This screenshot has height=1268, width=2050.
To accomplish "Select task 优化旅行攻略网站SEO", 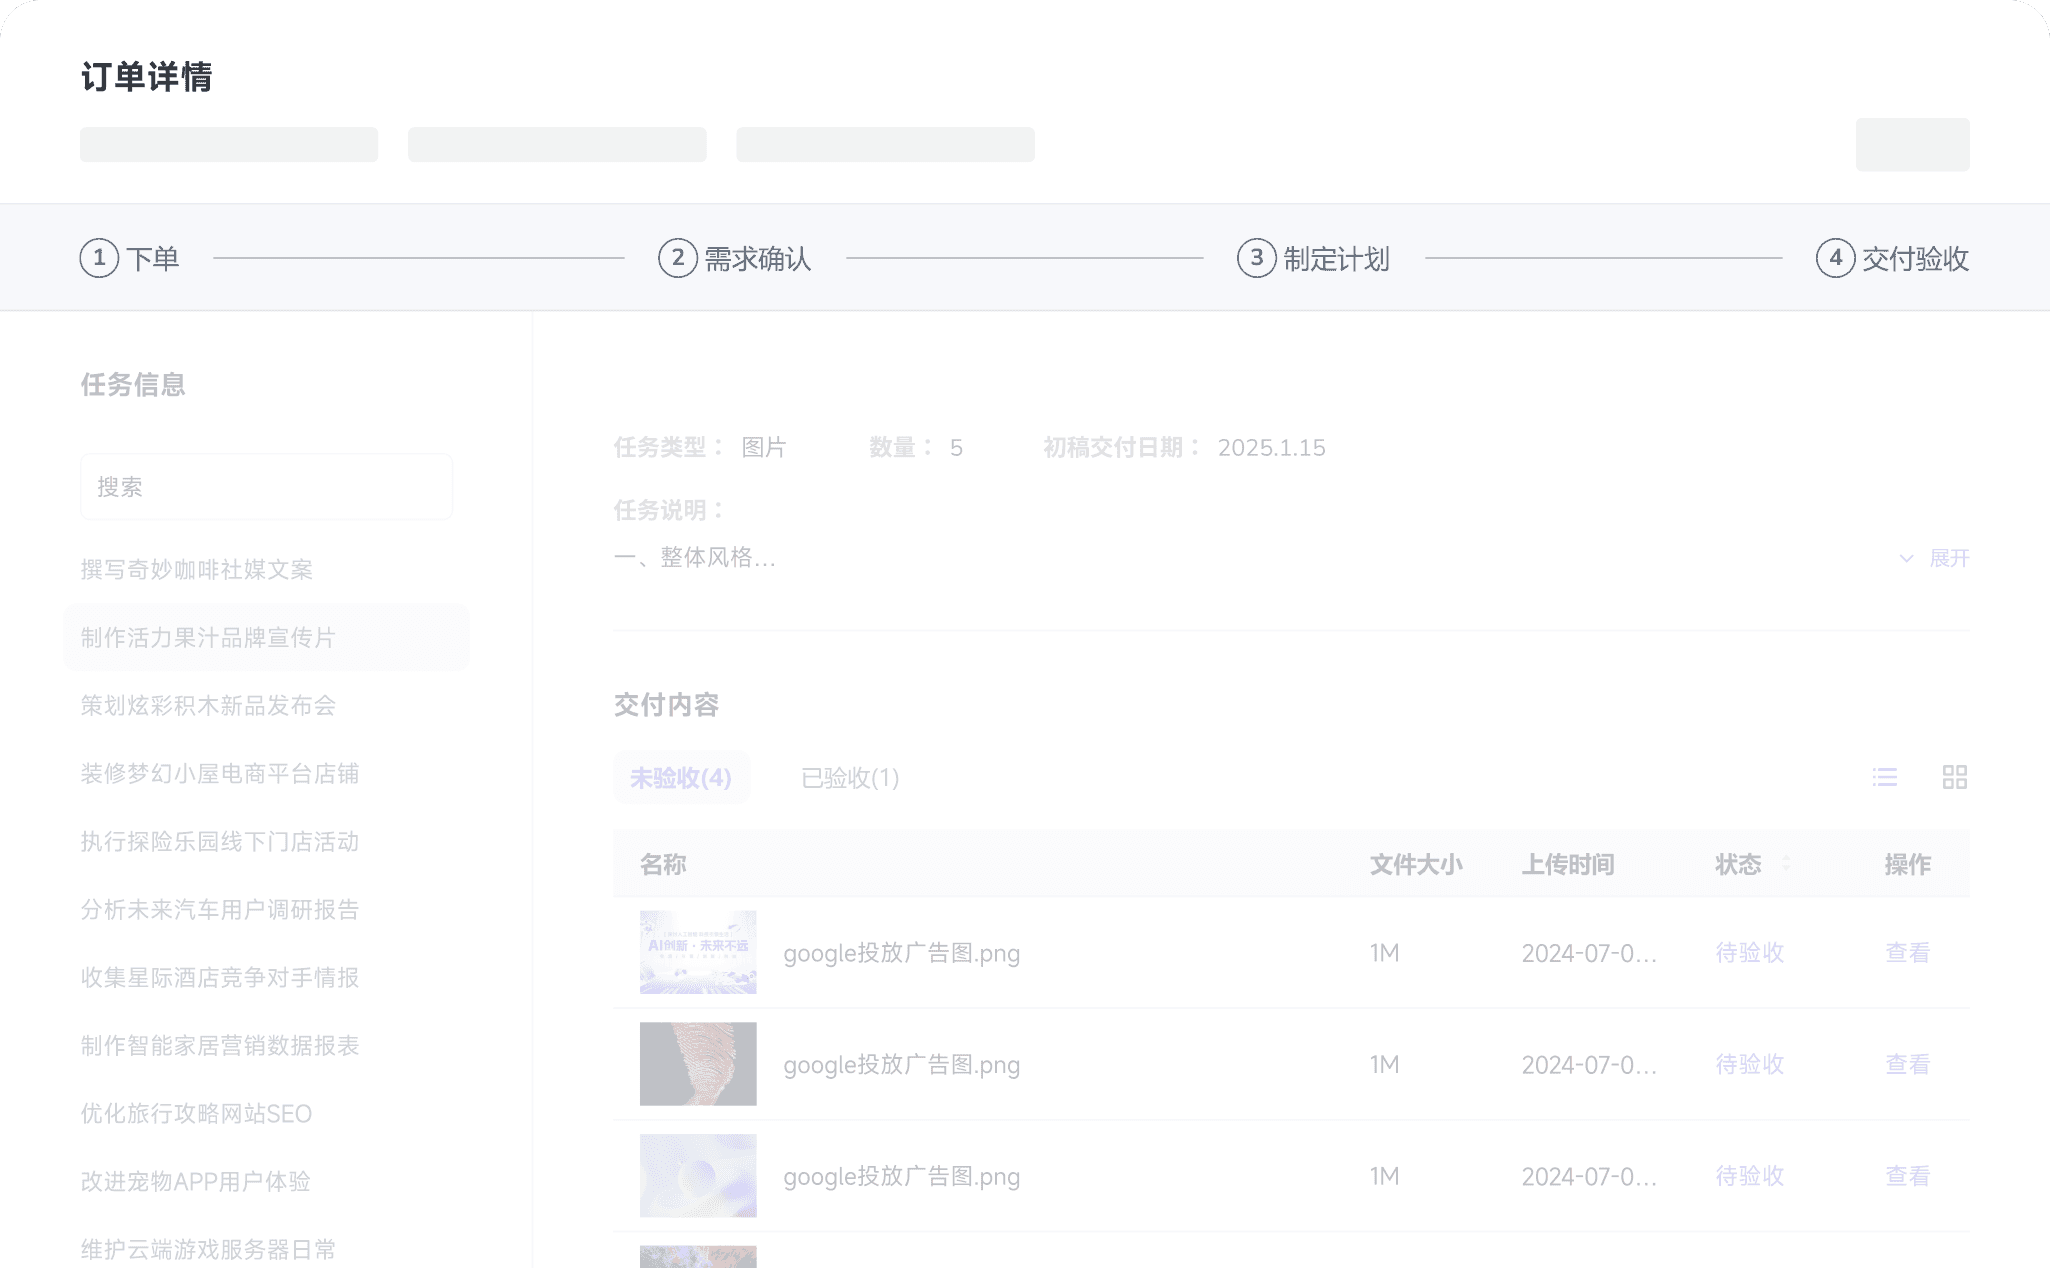I will click(196, 1113).
